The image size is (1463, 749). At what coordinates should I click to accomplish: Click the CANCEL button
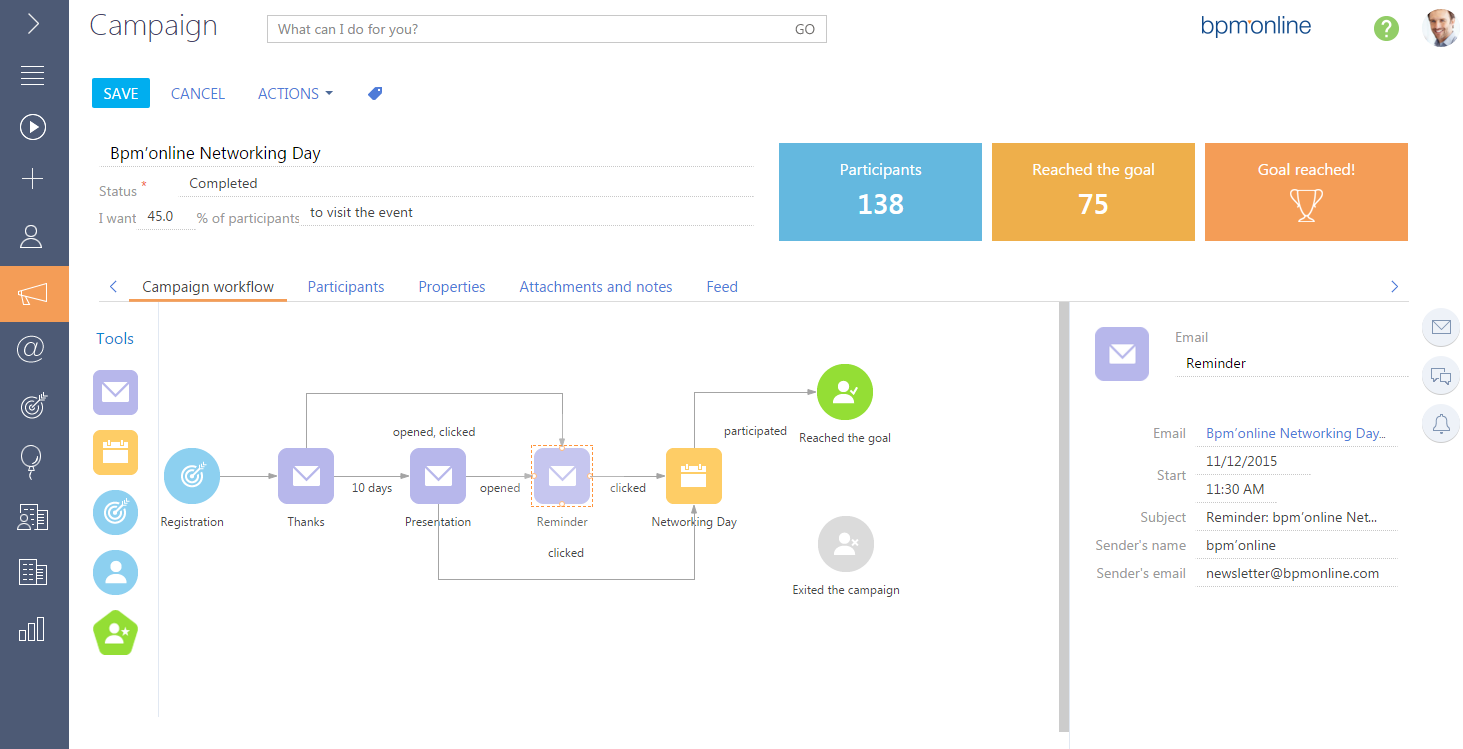click(198, 93)
